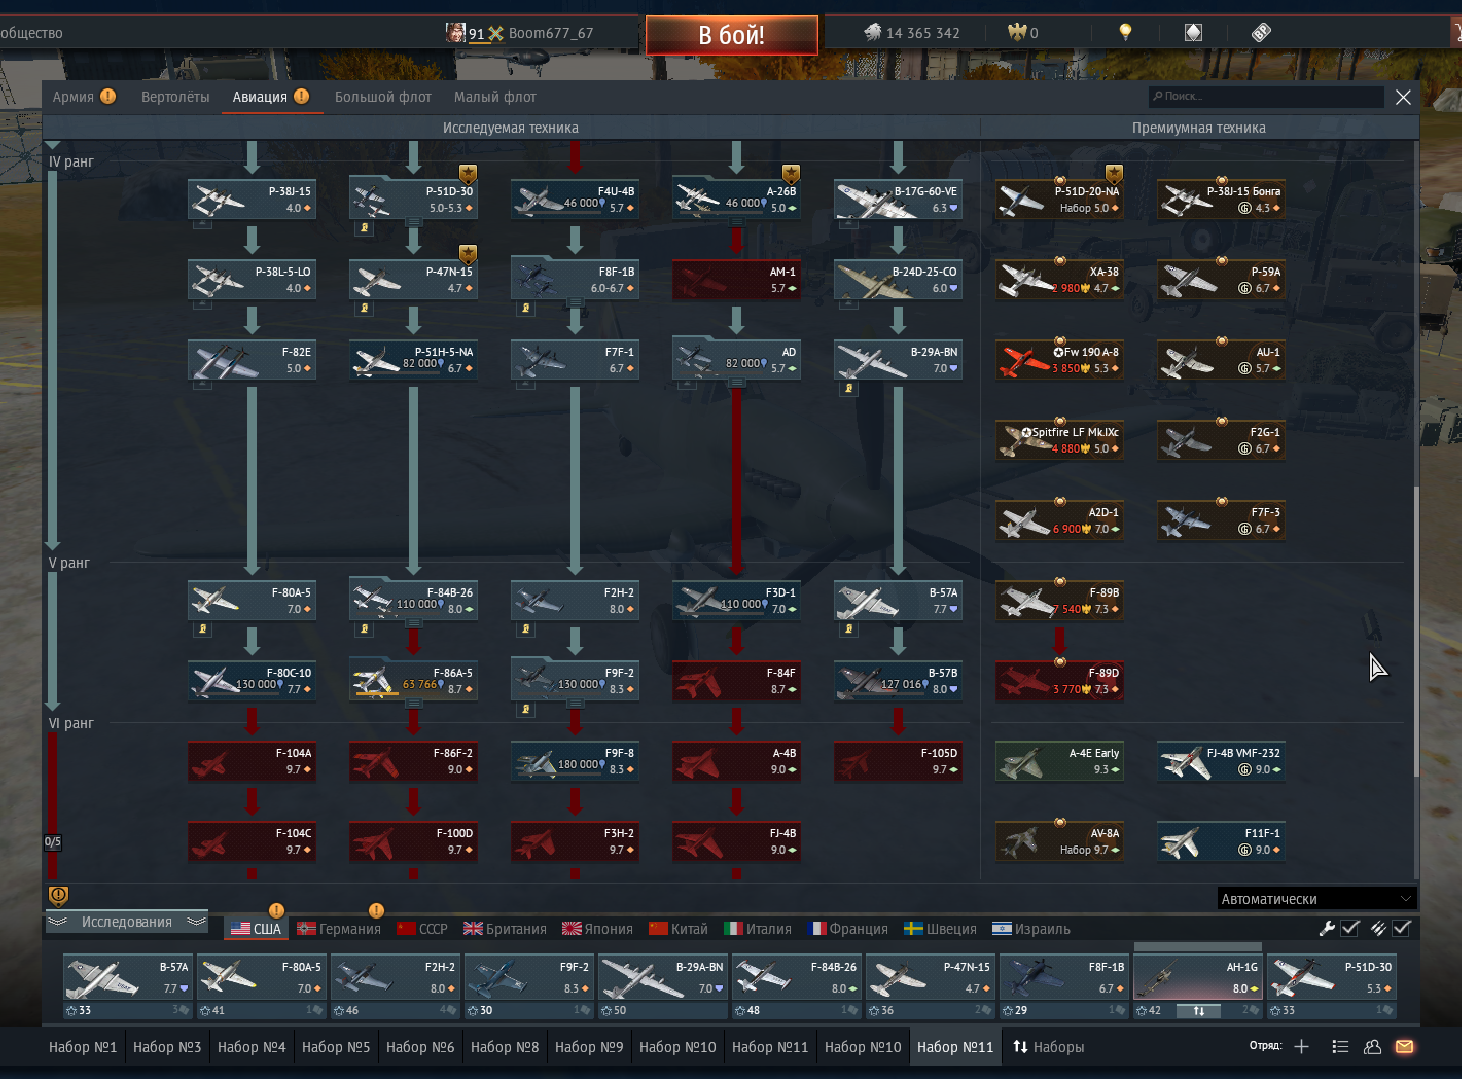Select the Германия nation tab
1462x1079 pixels.
(x=339, y=928)
